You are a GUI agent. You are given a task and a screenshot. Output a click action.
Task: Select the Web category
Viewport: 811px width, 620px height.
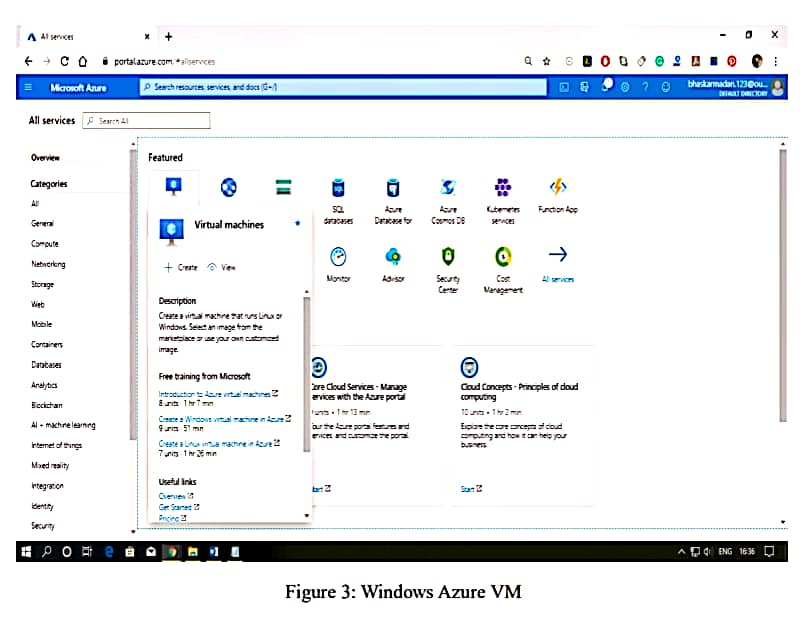click(37, 304)
